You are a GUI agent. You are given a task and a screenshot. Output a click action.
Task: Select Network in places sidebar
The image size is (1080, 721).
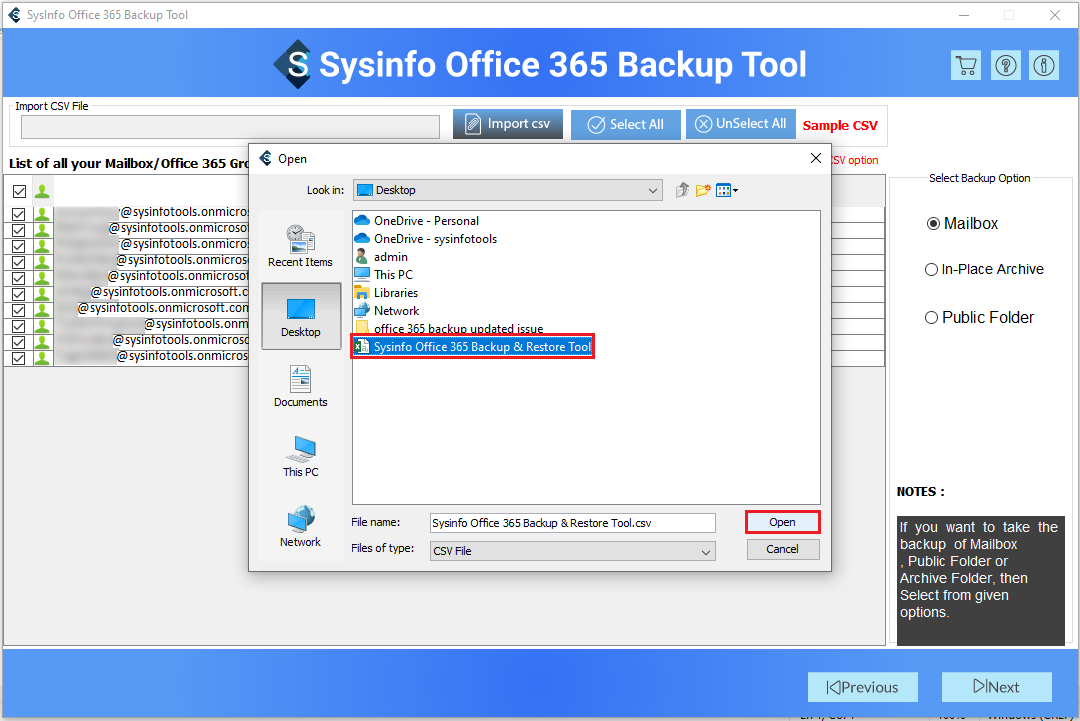pyautogui.click(x=300, y=526)
